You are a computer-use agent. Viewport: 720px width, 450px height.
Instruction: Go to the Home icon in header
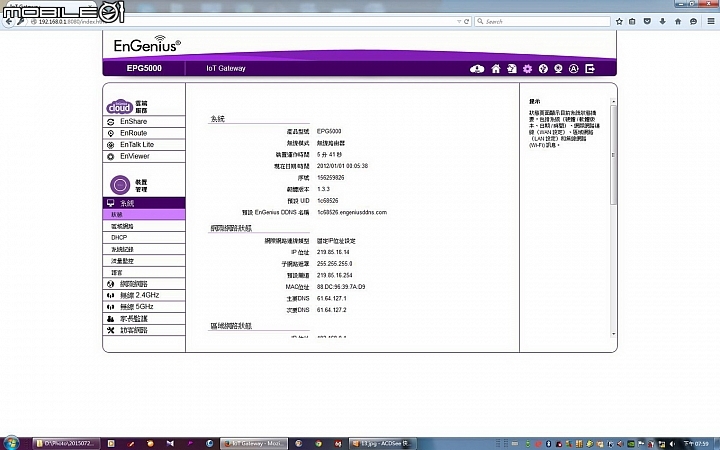(495, 69)
